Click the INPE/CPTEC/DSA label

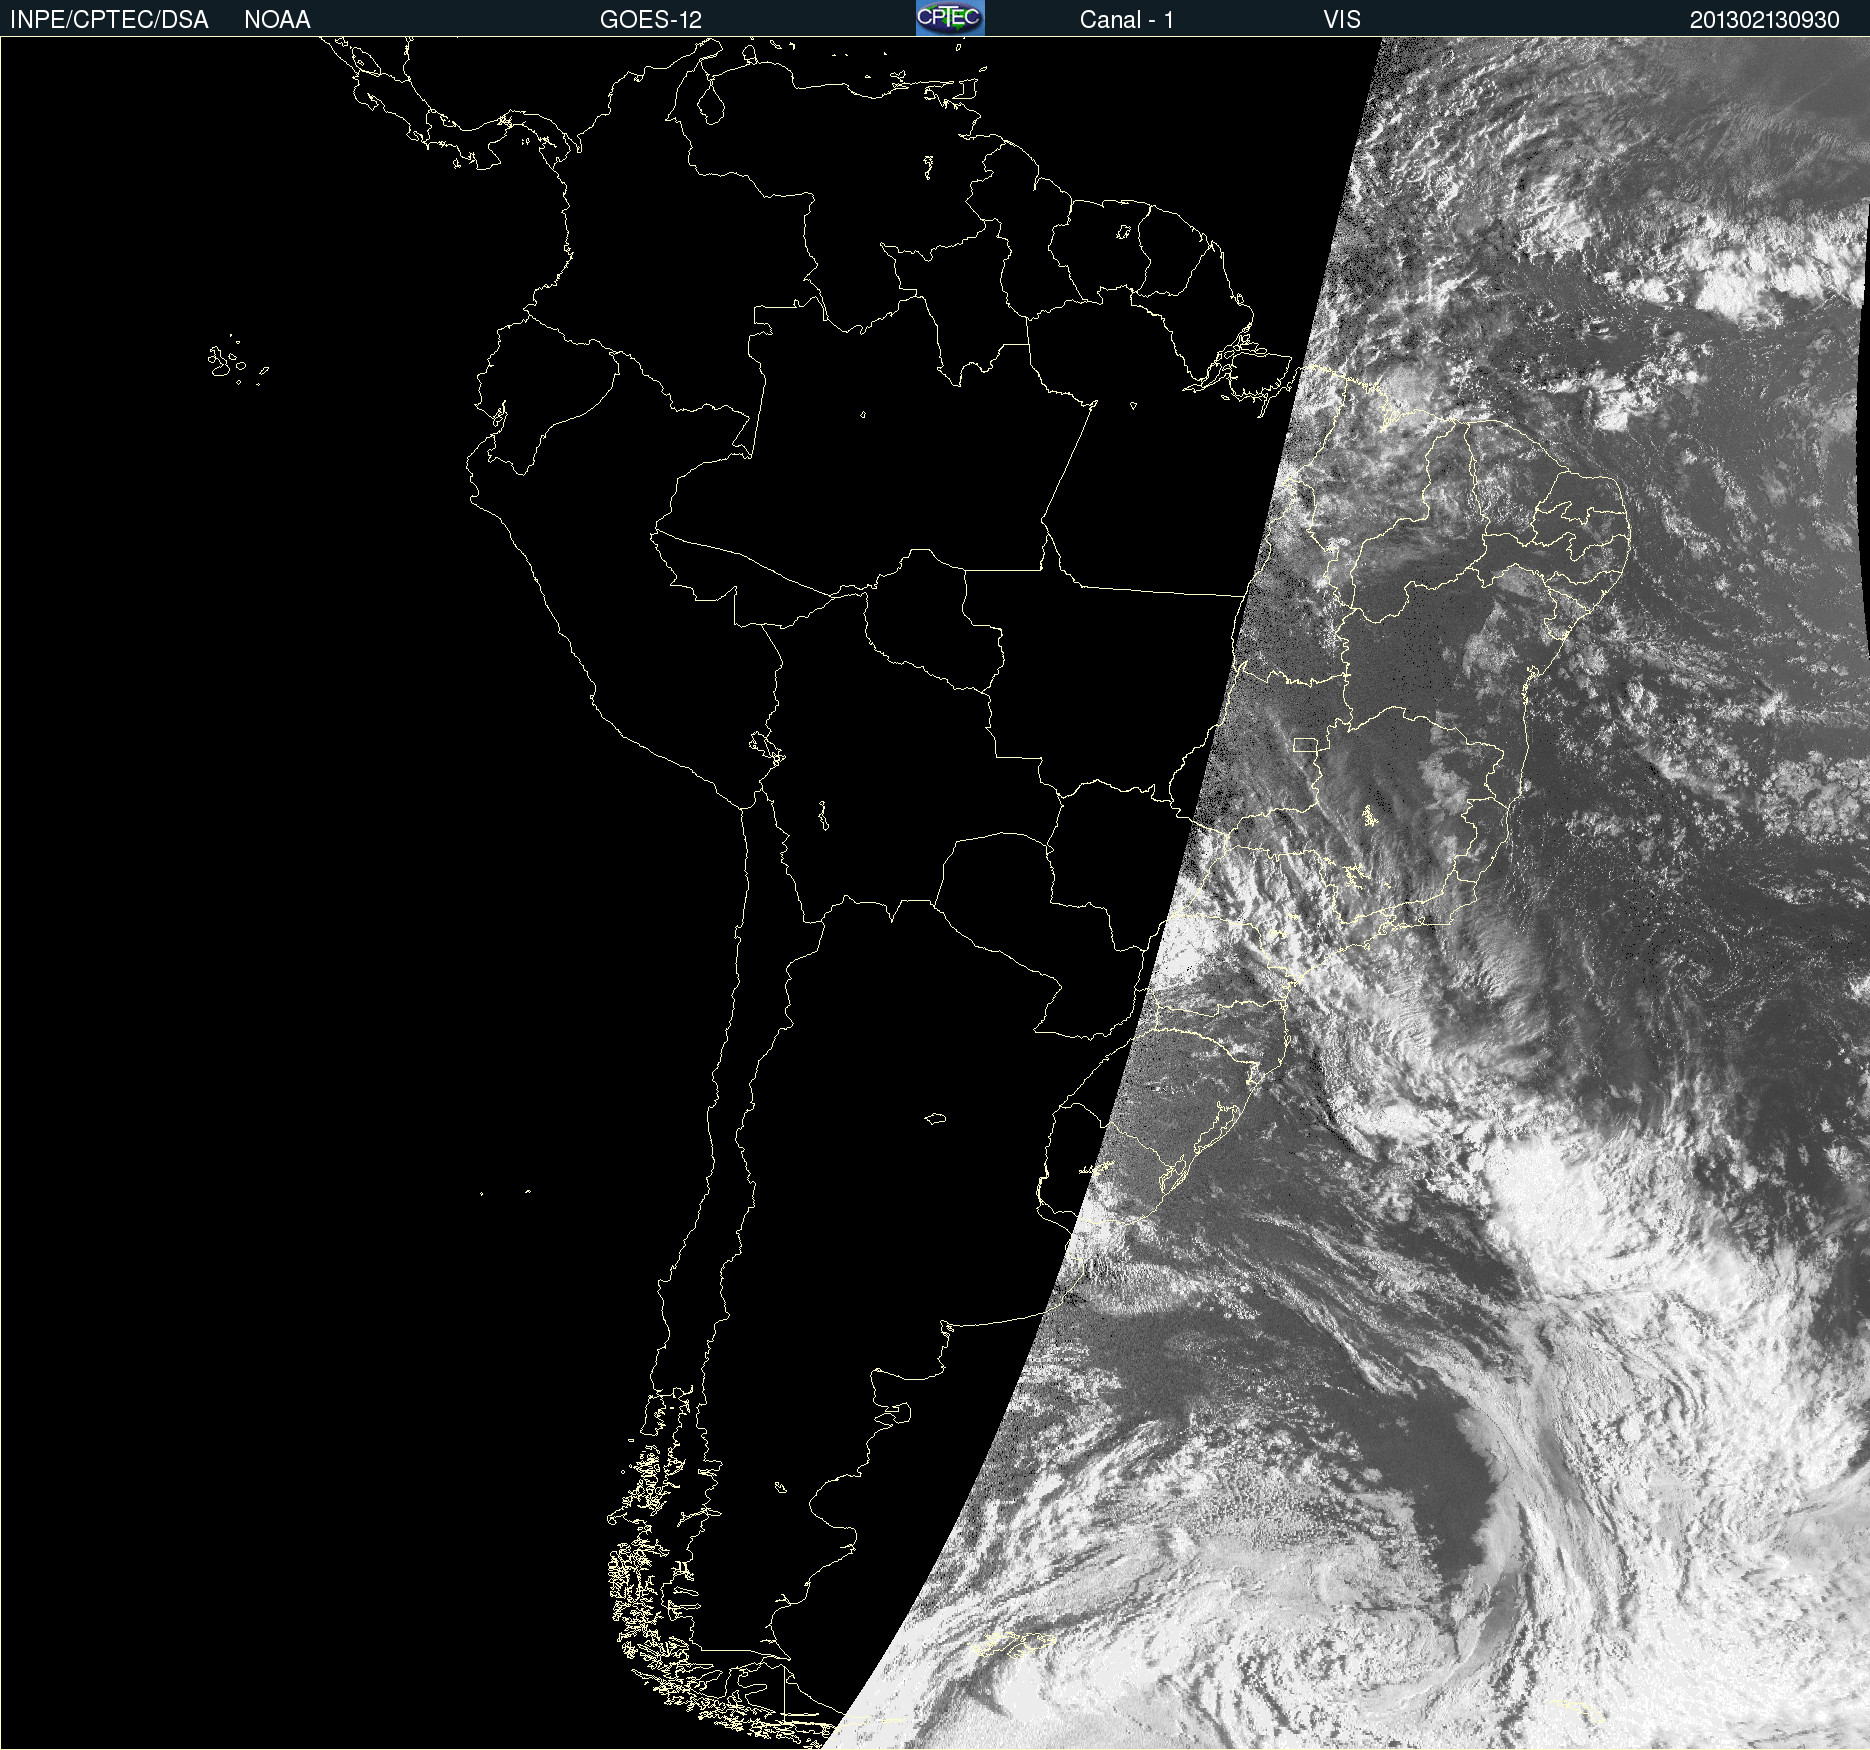coord(109,20)
